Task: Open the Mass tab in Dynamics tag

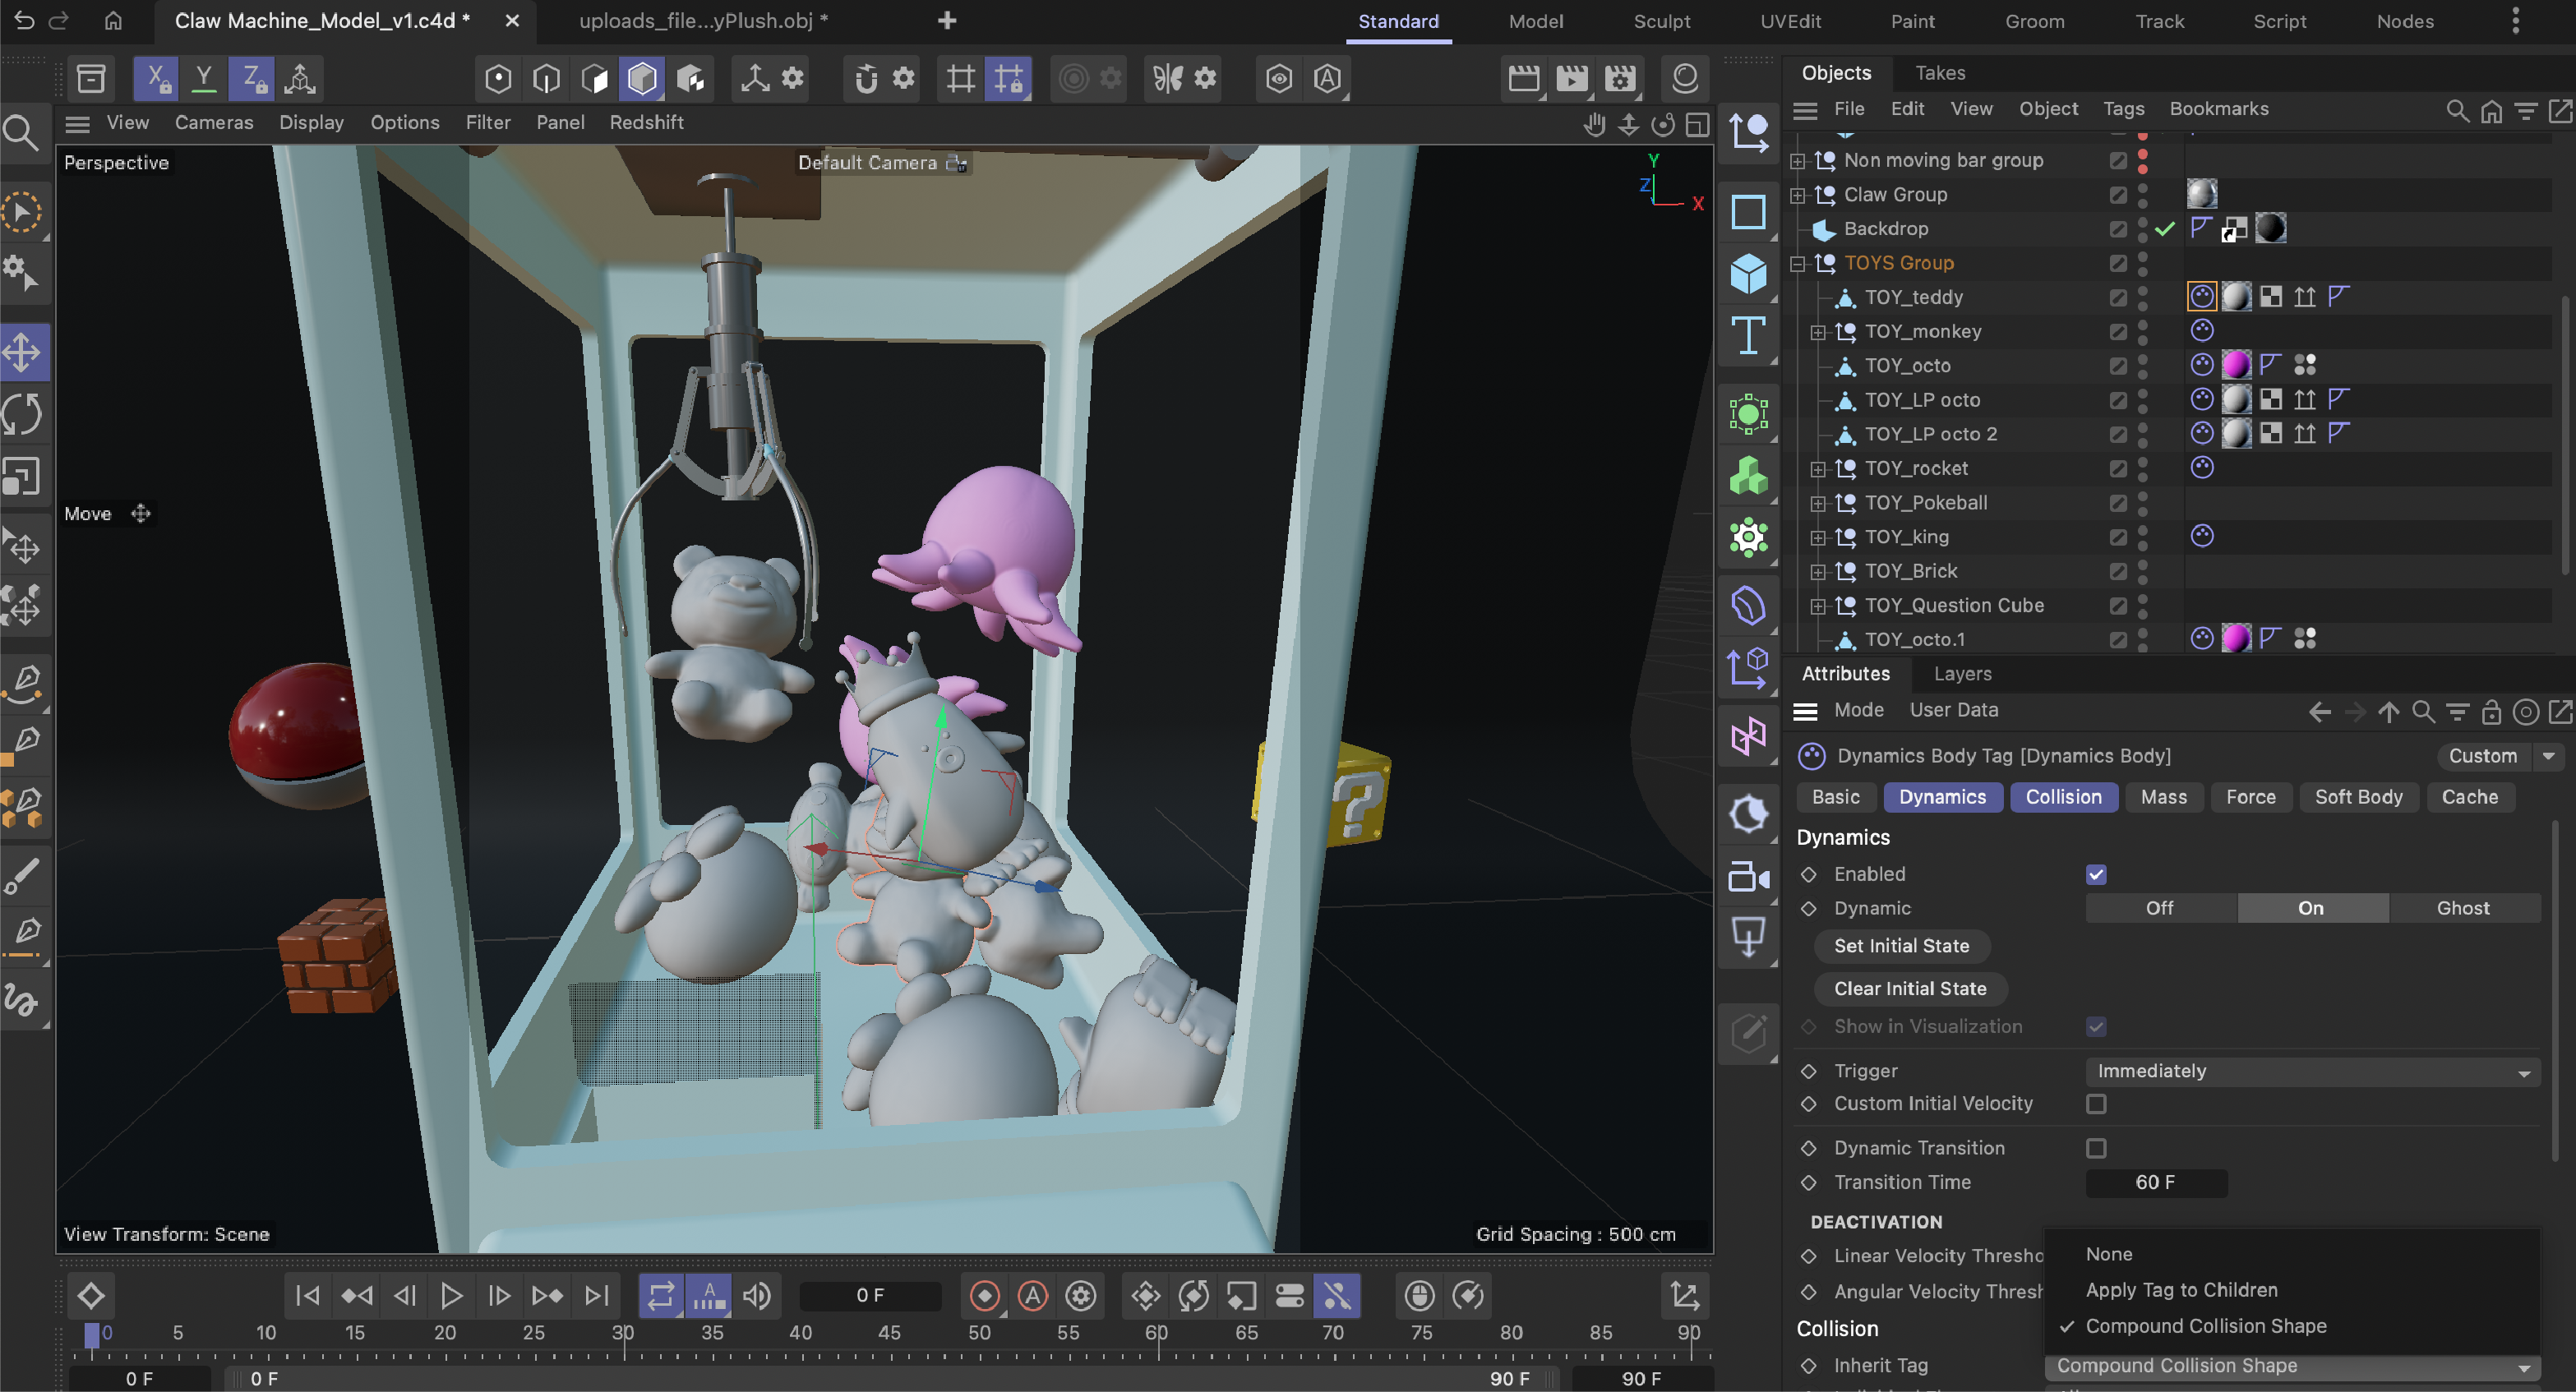Action: 2164,797
